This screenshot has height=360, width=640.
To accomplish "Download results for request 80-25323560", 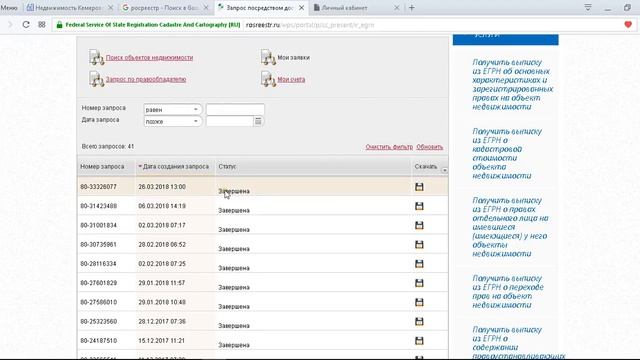I will [419, 322].
